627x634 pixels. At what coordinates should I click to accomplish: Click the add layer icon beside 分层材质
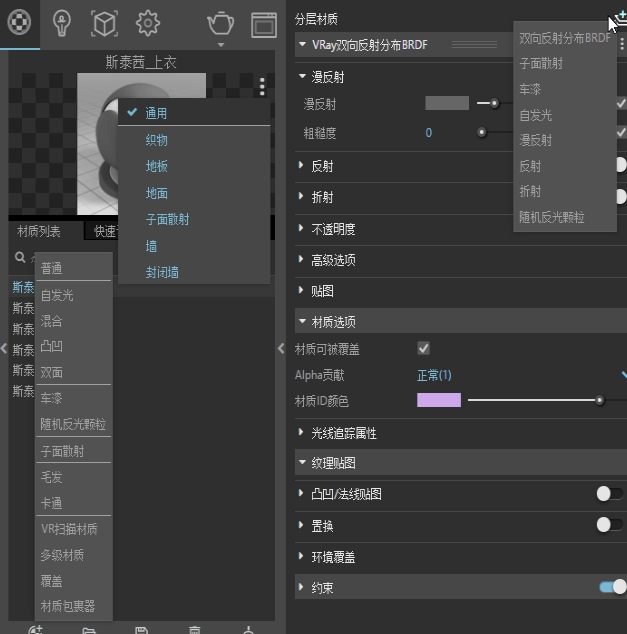click(619, 18)
